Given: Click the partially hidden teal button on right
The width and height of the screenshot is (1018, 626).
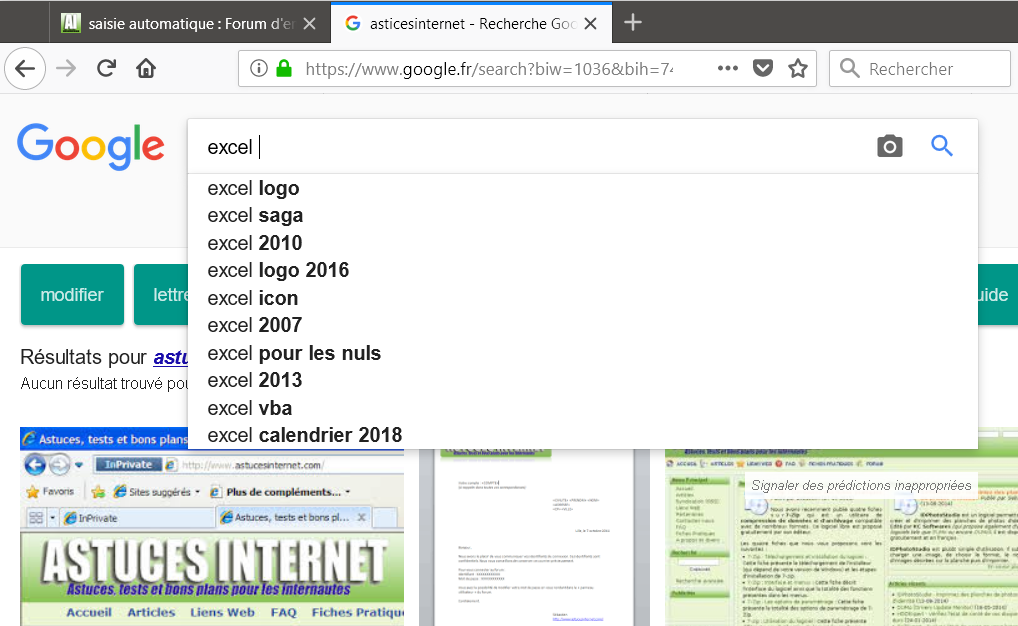Looking at the screenshot, I should [x=998, y=294].
